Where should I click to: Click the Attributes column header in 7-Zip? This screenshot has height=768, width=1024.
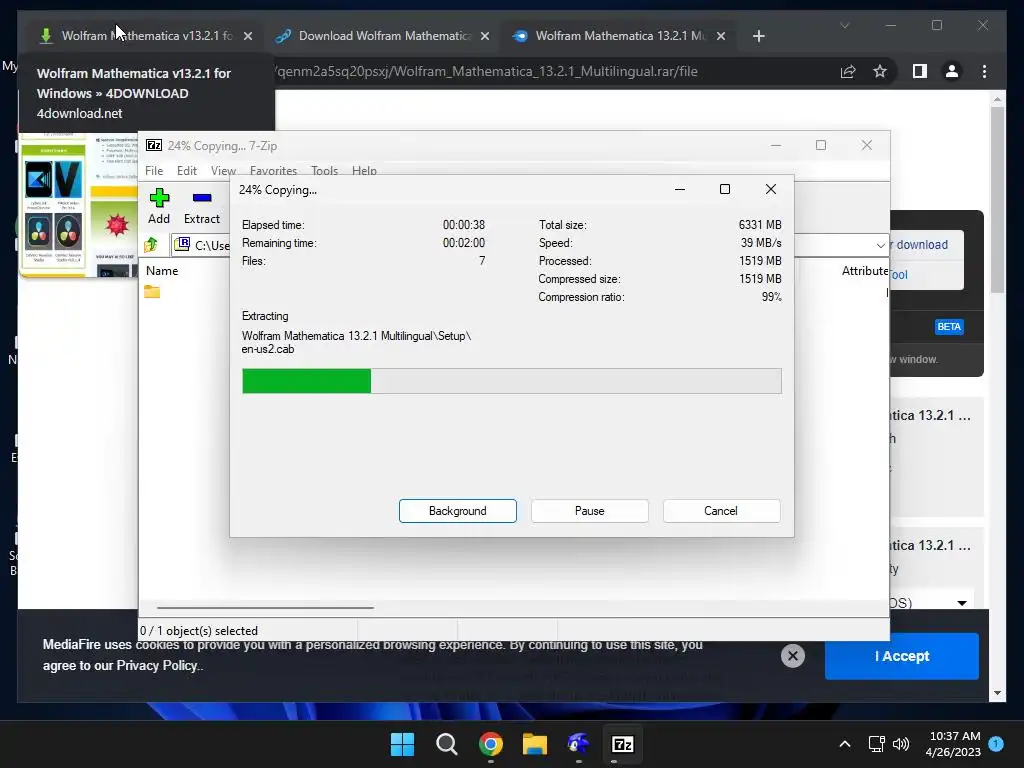coord(865,270)
